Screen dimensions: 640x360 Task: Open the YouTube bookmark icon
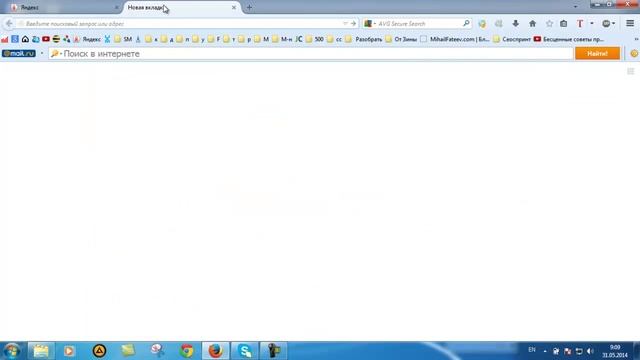point(46,39)
